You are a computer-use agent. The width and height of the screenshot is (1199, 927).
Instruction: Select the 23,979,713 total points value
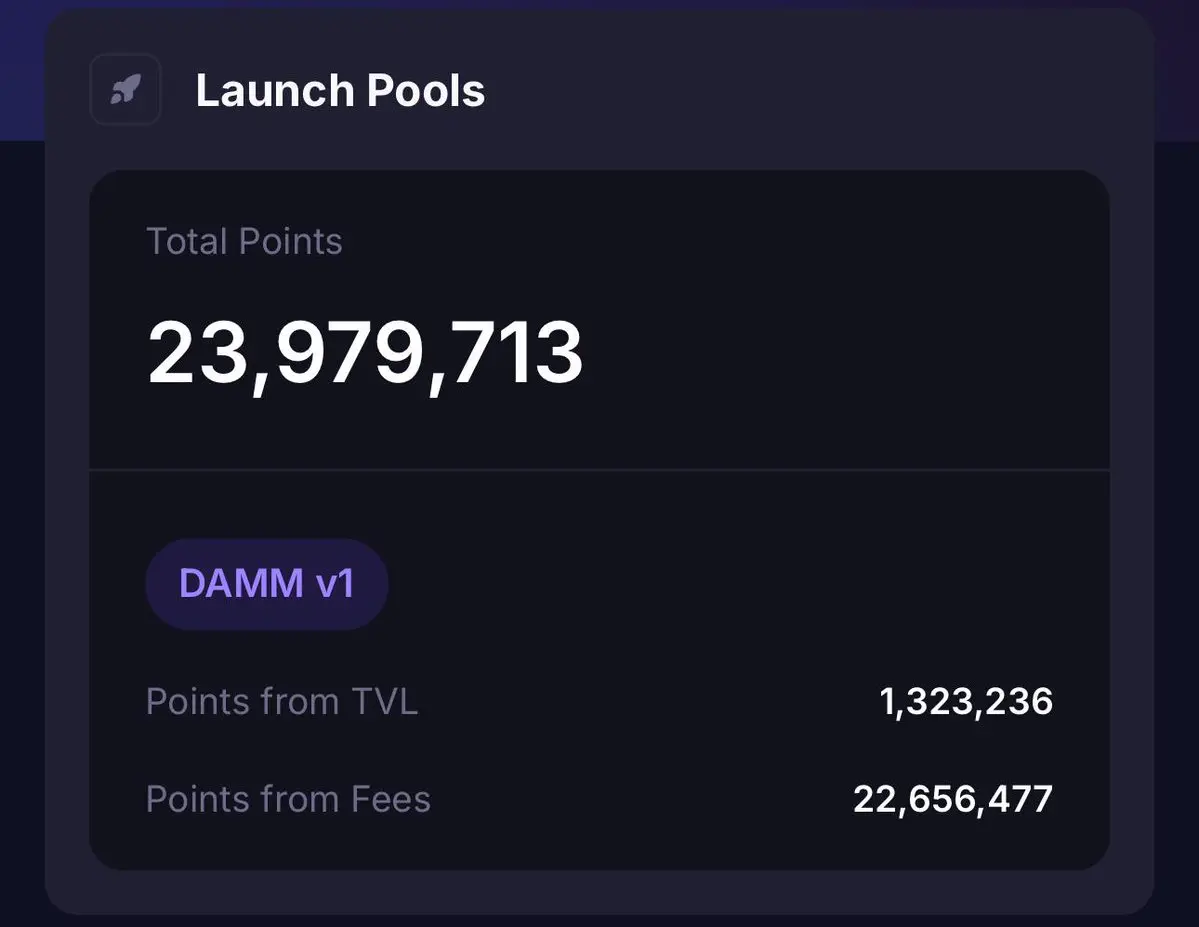[365, 353]
